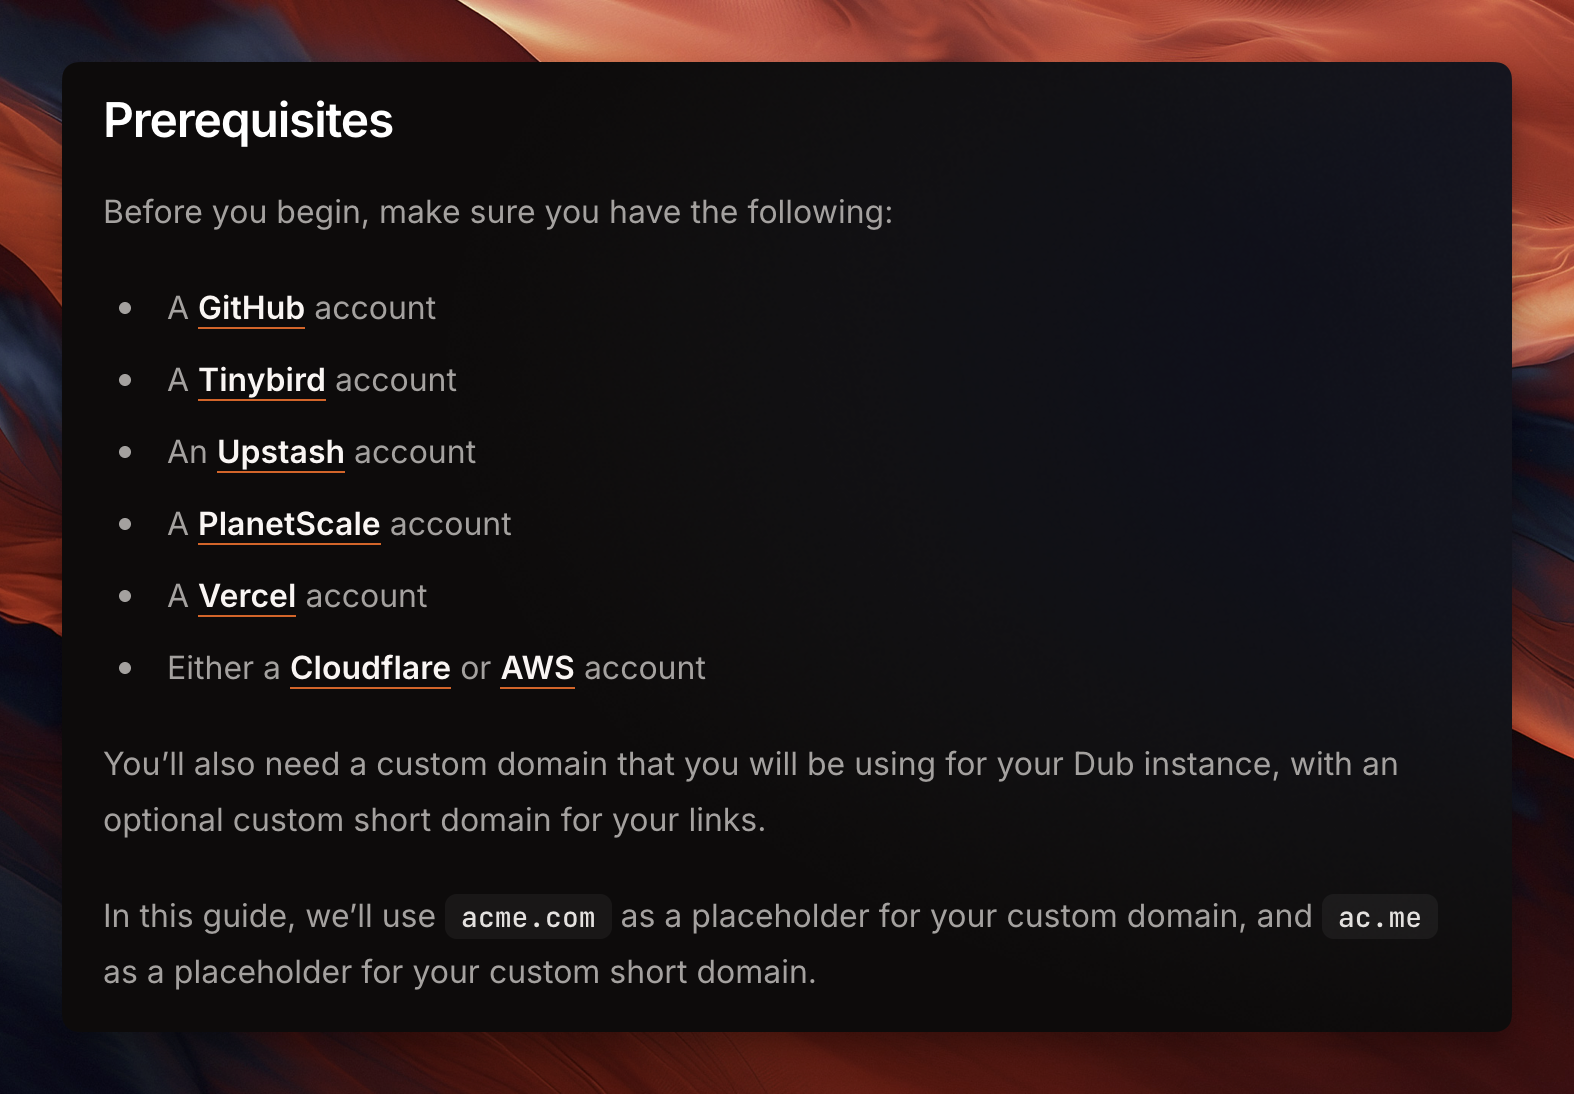Open the Tinybird link
The image size is (1574, 1094).
tap(262, 380)
